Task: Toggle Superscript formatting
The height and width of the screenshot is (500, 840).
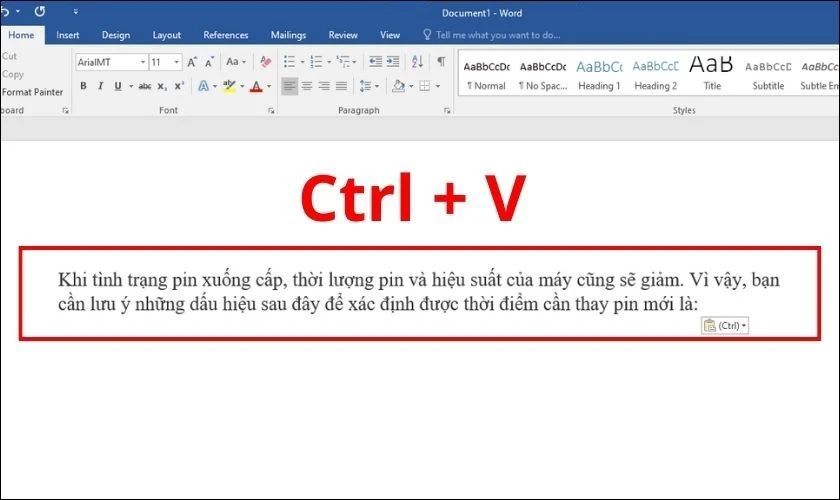Action: pos(179,86)
